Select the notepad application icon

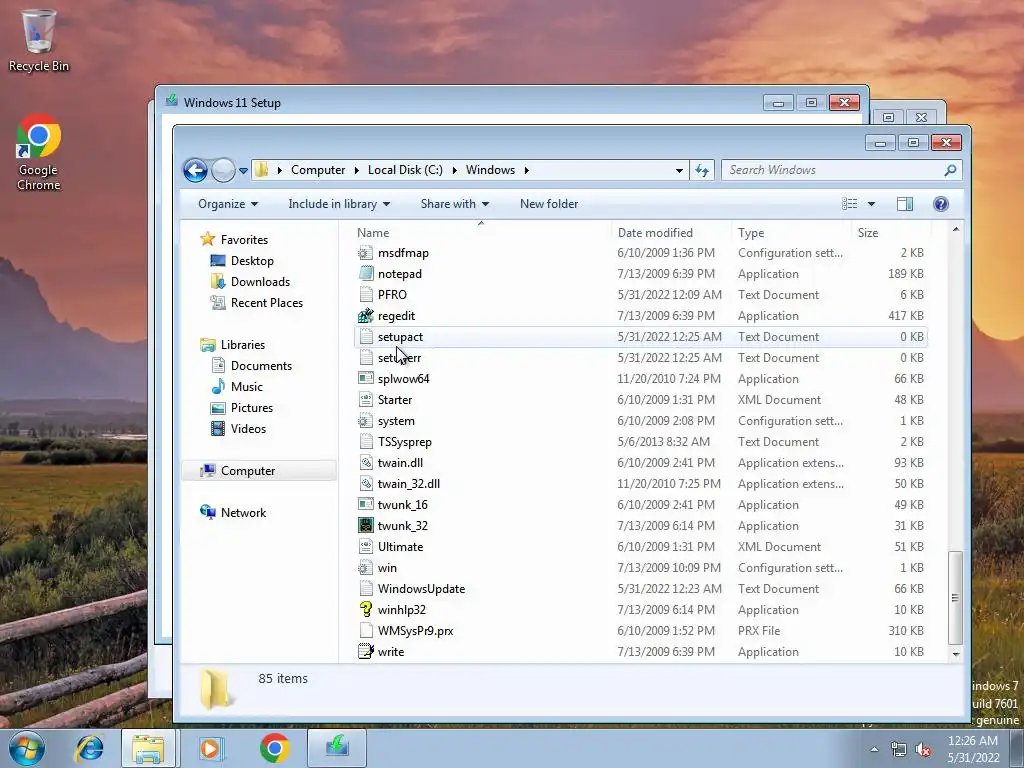click(x=366, y=274)
